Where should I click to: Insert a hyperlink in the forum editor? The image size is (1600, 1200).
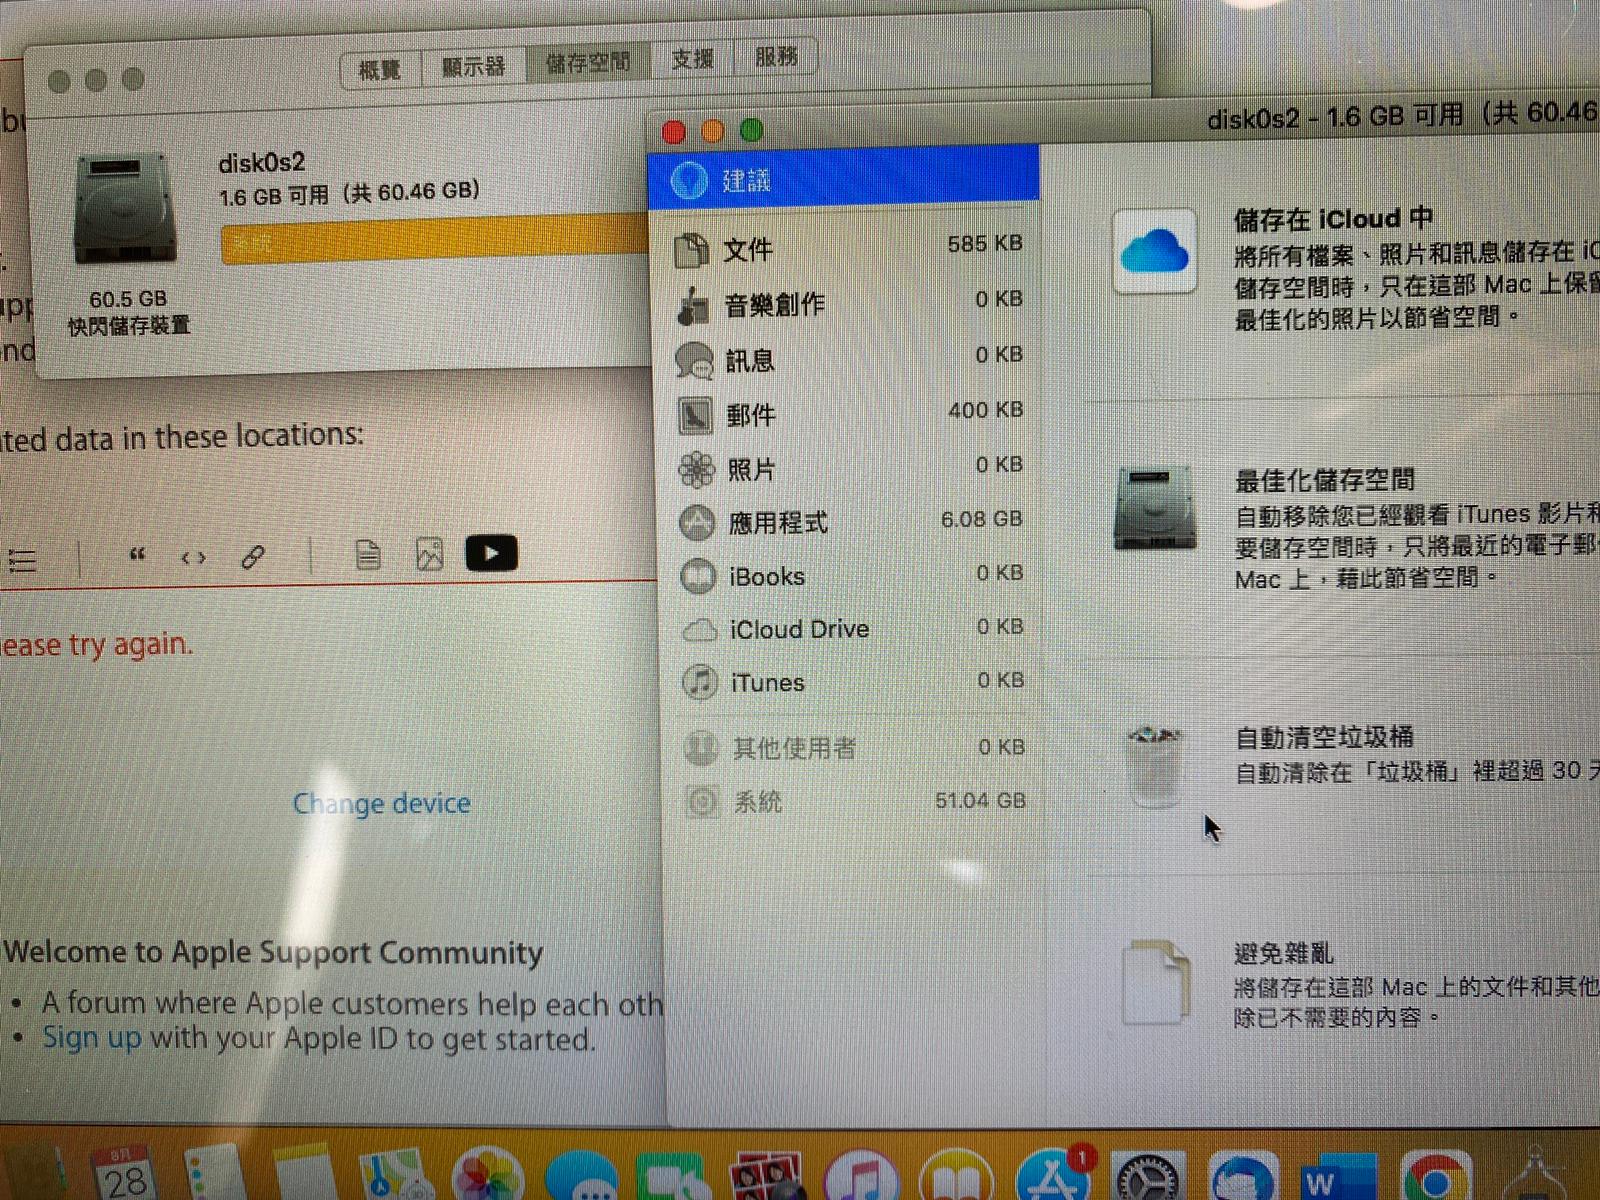click(x=253, y=556)
